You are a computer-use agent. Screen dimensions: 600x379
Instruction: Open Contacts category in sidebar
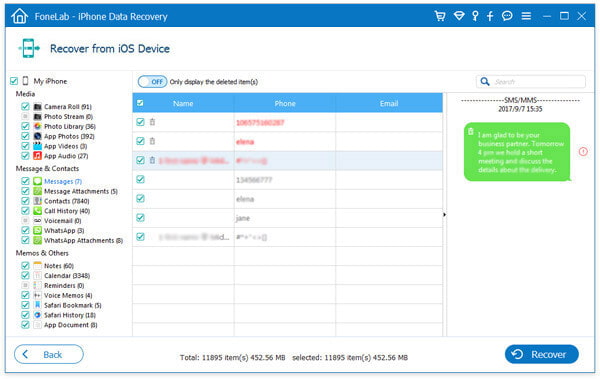(x=66, y=201)
